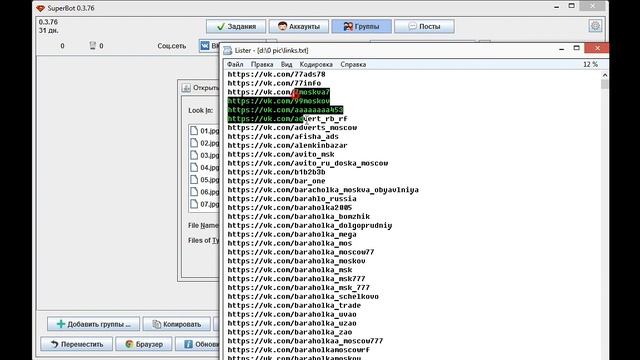This screenshot has height=360, width=640.
Task: Click the Добавить группы button
Action: pos(93,324)
